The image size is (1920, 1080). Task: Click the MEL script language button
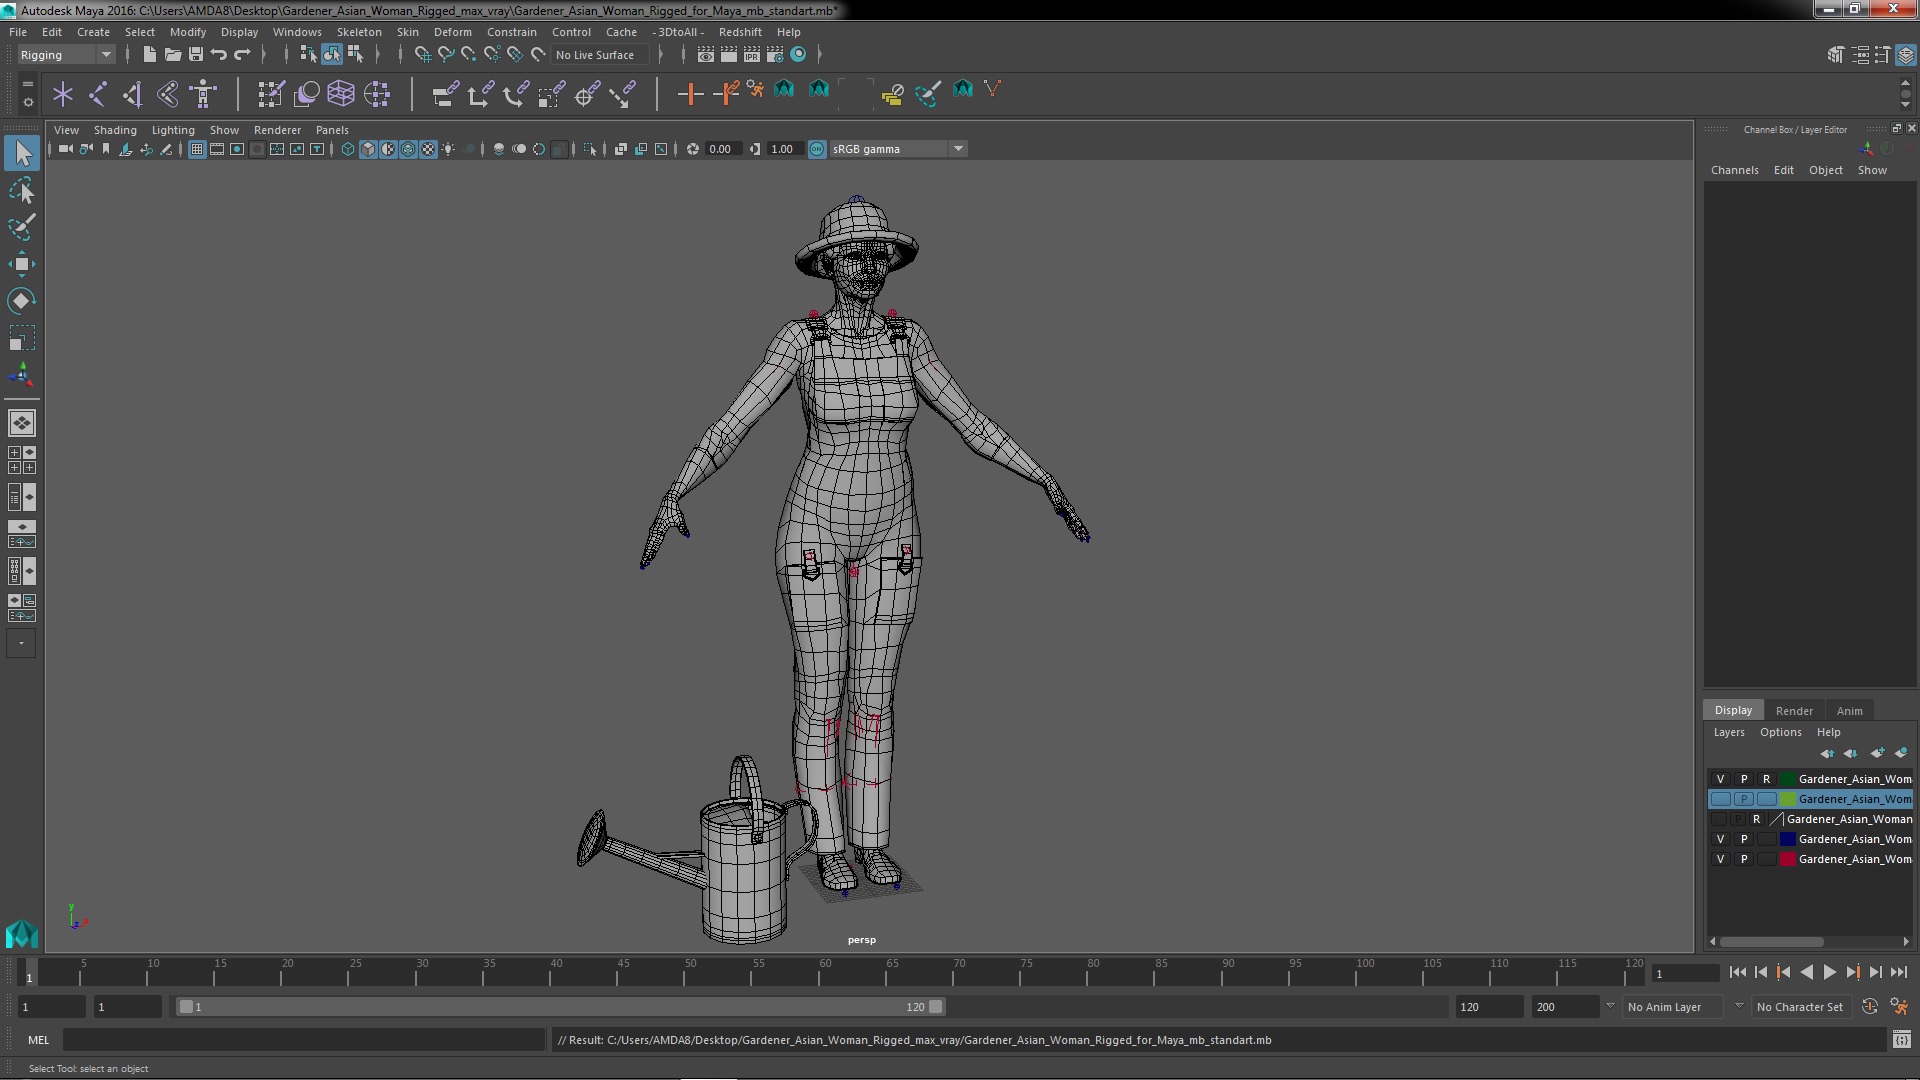point(38,1040)
